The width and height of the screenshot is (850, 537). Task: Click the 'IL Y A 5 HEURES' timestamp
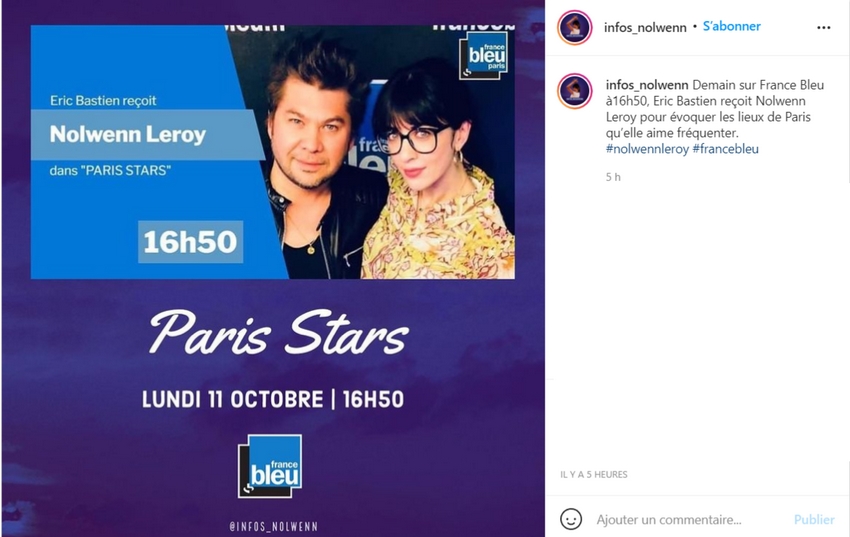click(594, 475)
